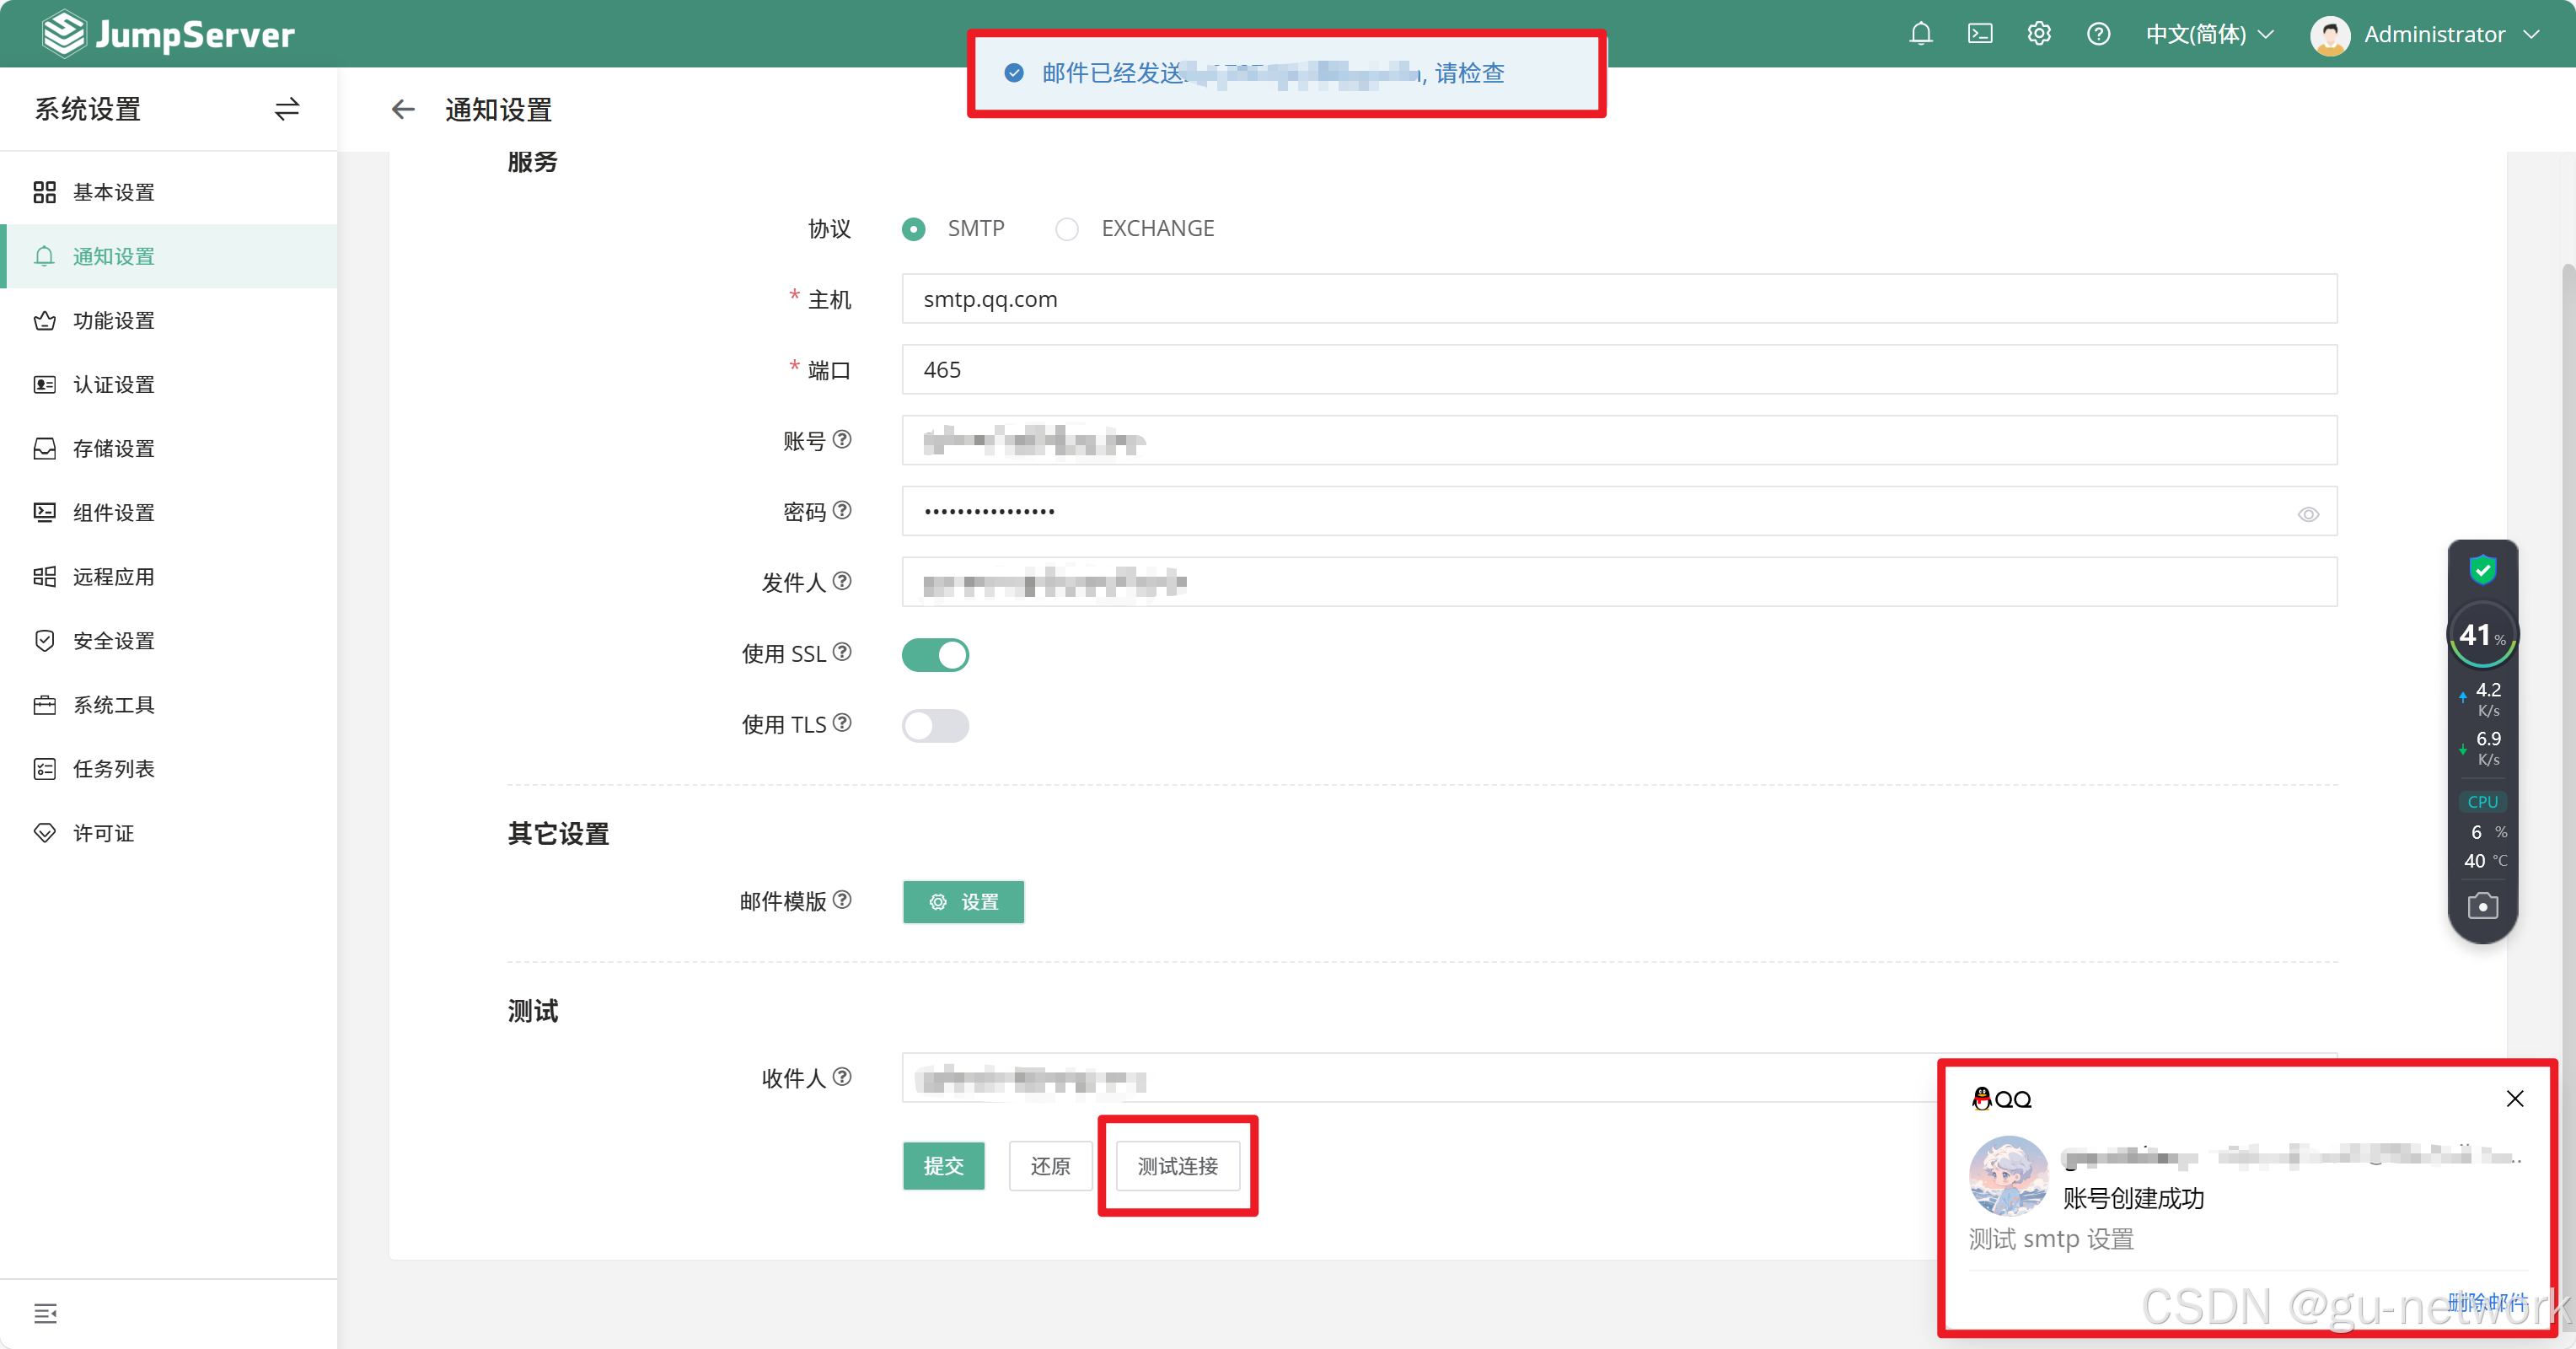This screenshot has height=1349, width=2576.
Task: Enable the 使用 TLS switch
Action: pyautogui.click(x=935, y=725)
